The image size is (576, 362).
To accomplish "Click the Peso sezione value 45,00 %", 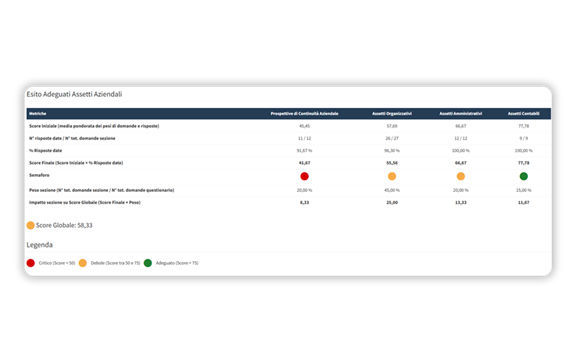I will [392, 190].
